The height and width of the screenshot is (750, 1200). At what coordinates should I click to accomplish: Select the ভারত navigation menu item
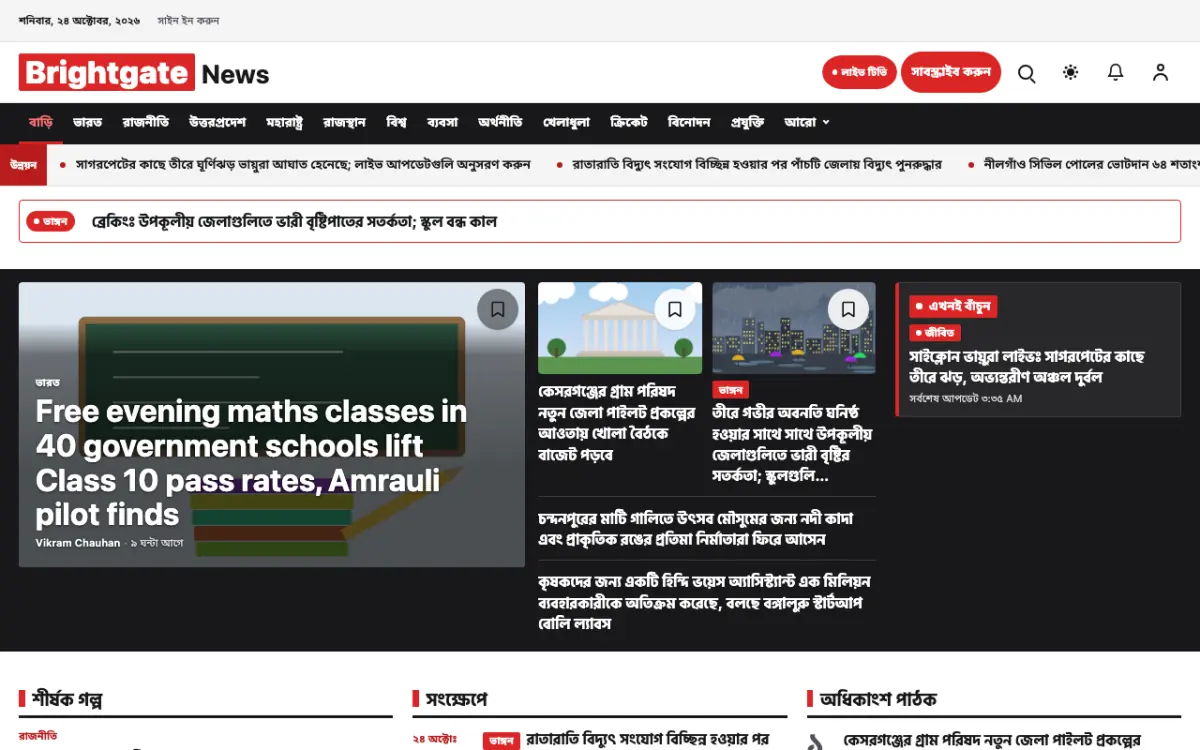click(88, 122)
